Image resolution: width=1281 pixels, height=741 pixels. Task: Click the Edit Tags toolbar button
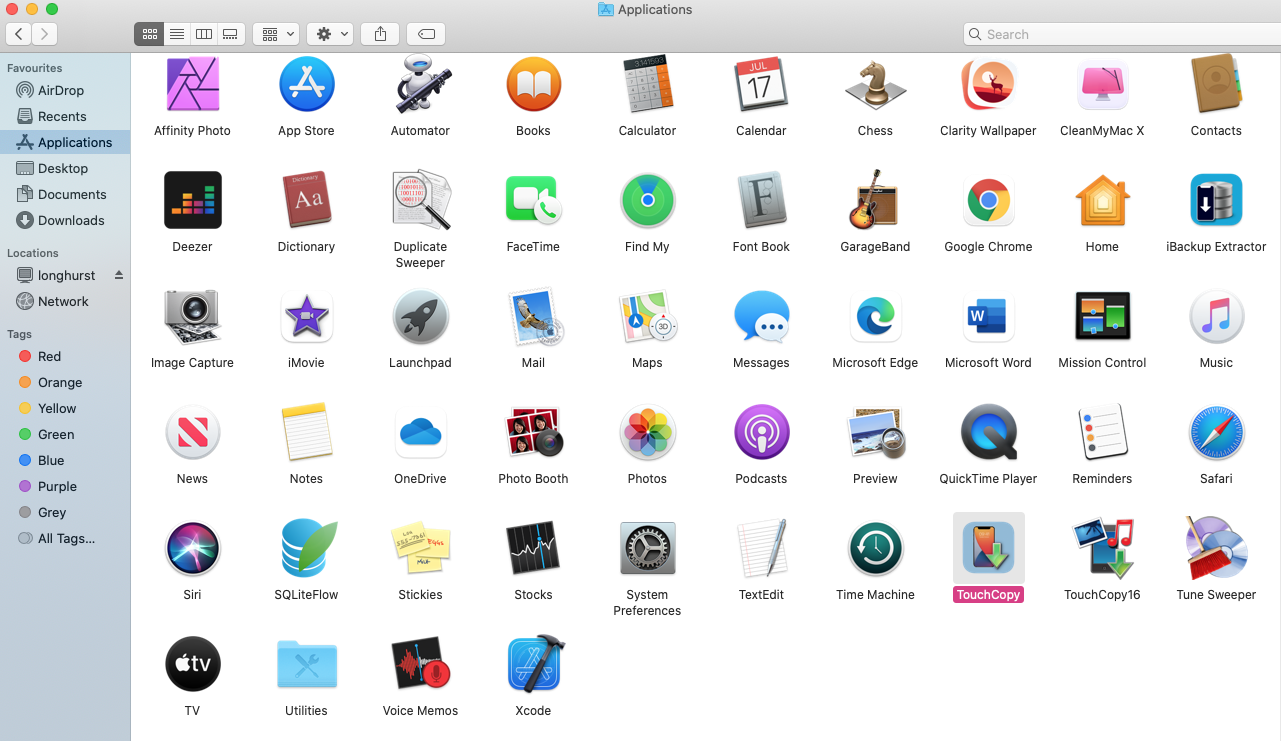click(x=426, y=34)
